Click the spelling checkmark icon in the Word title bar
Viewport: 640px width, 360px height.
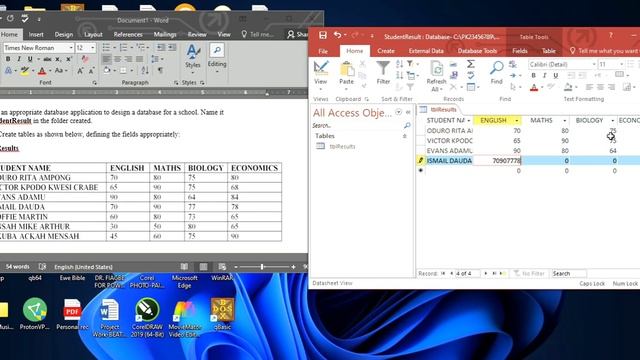25,18
